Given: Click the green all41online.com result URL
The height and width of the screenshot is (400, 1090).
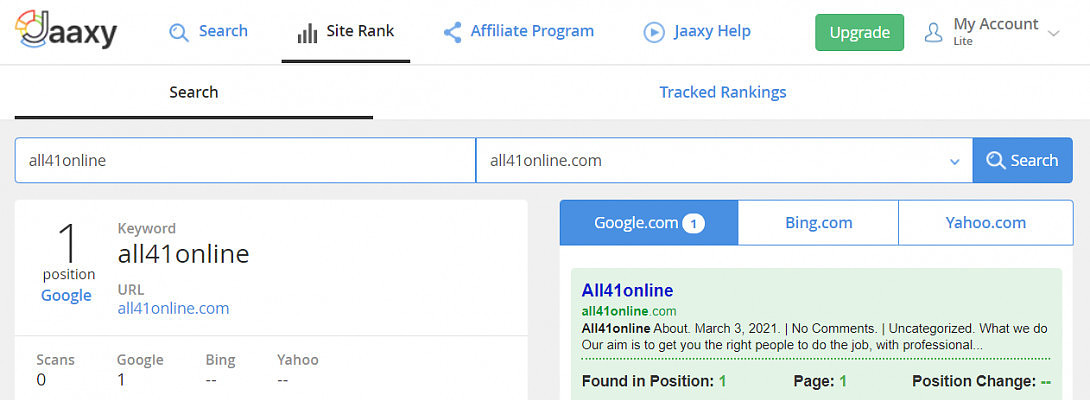Looking at the screenshot, I should 628,311.
